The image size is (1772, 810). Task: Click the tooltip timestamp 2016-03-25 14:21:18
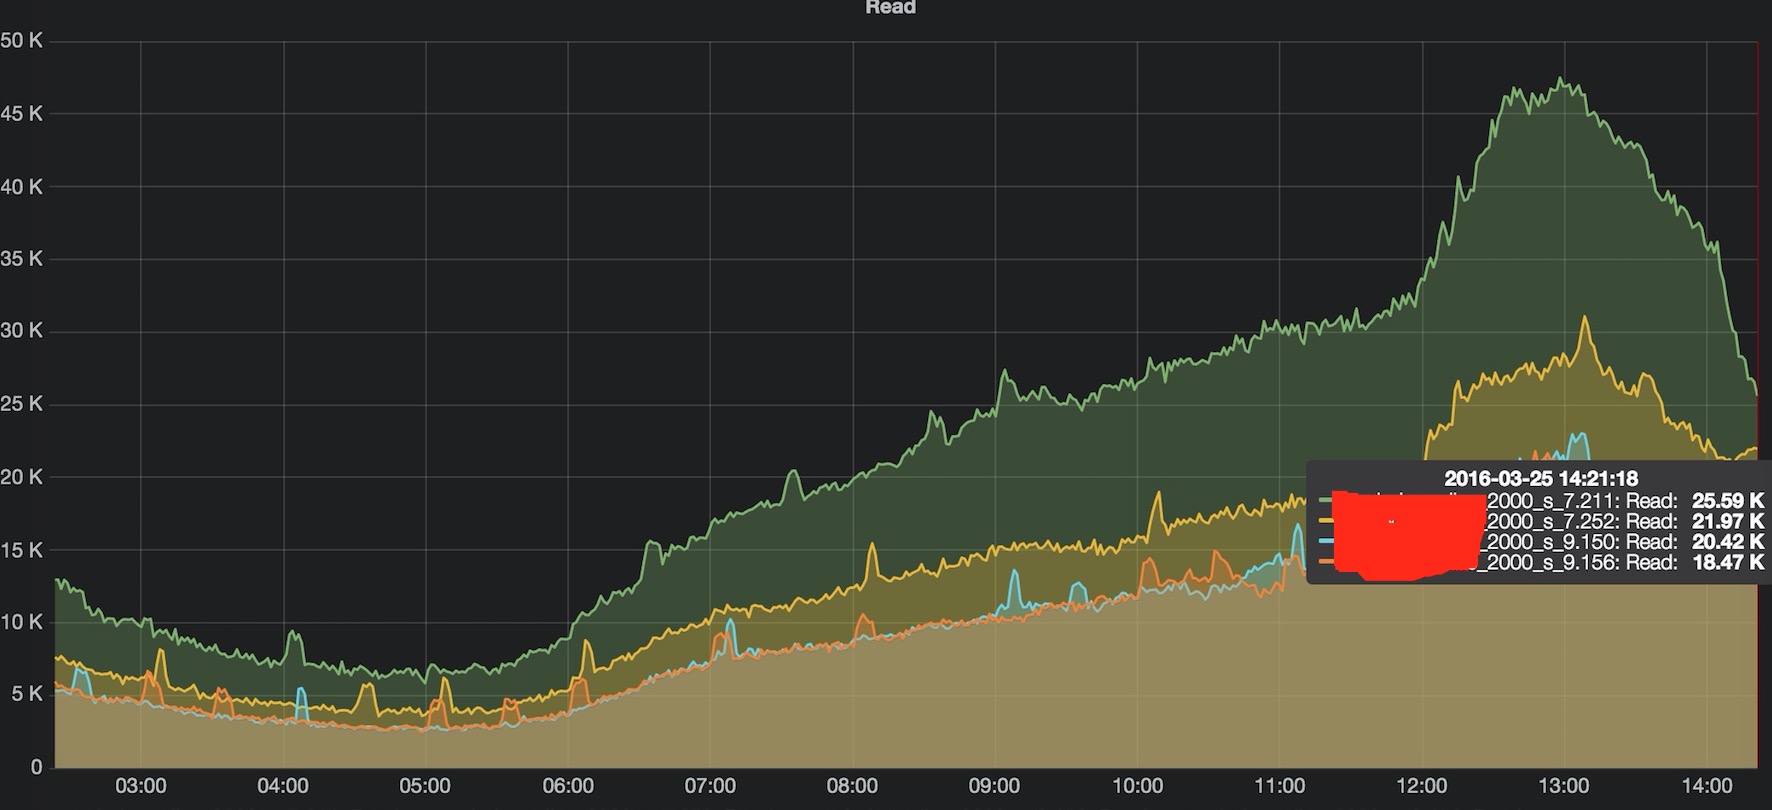point(1541,479)
